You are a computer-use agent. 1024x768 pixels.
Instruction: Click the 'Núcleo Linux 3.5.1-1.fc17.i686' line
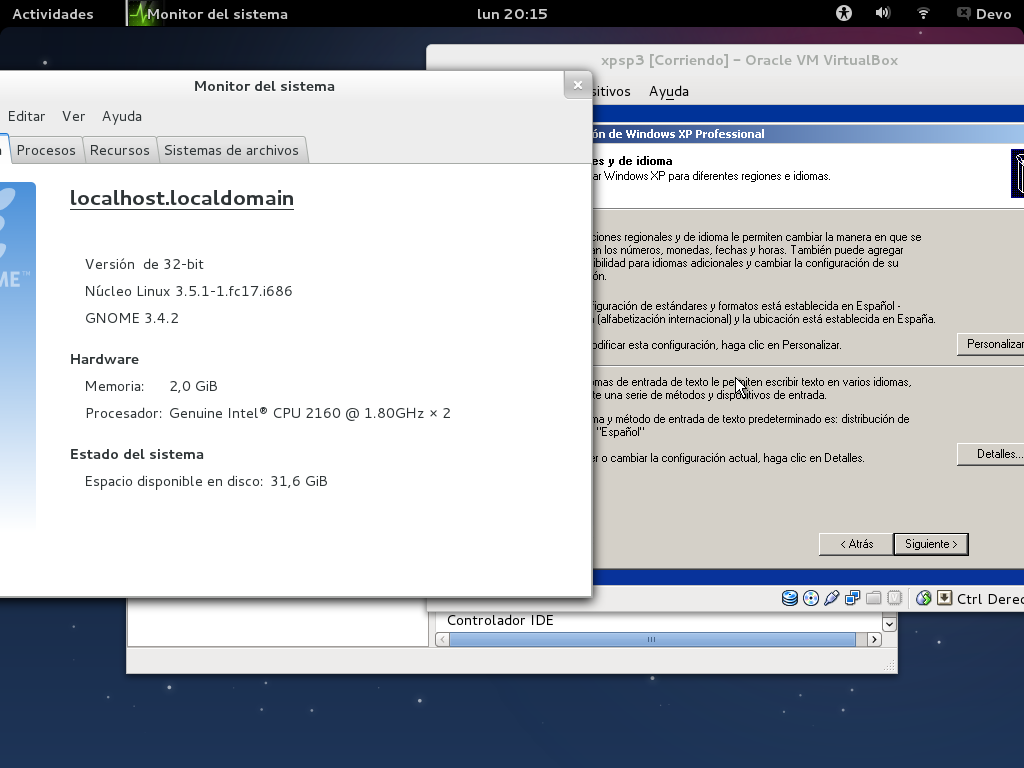pyautogui.click(x=189, y=291)
